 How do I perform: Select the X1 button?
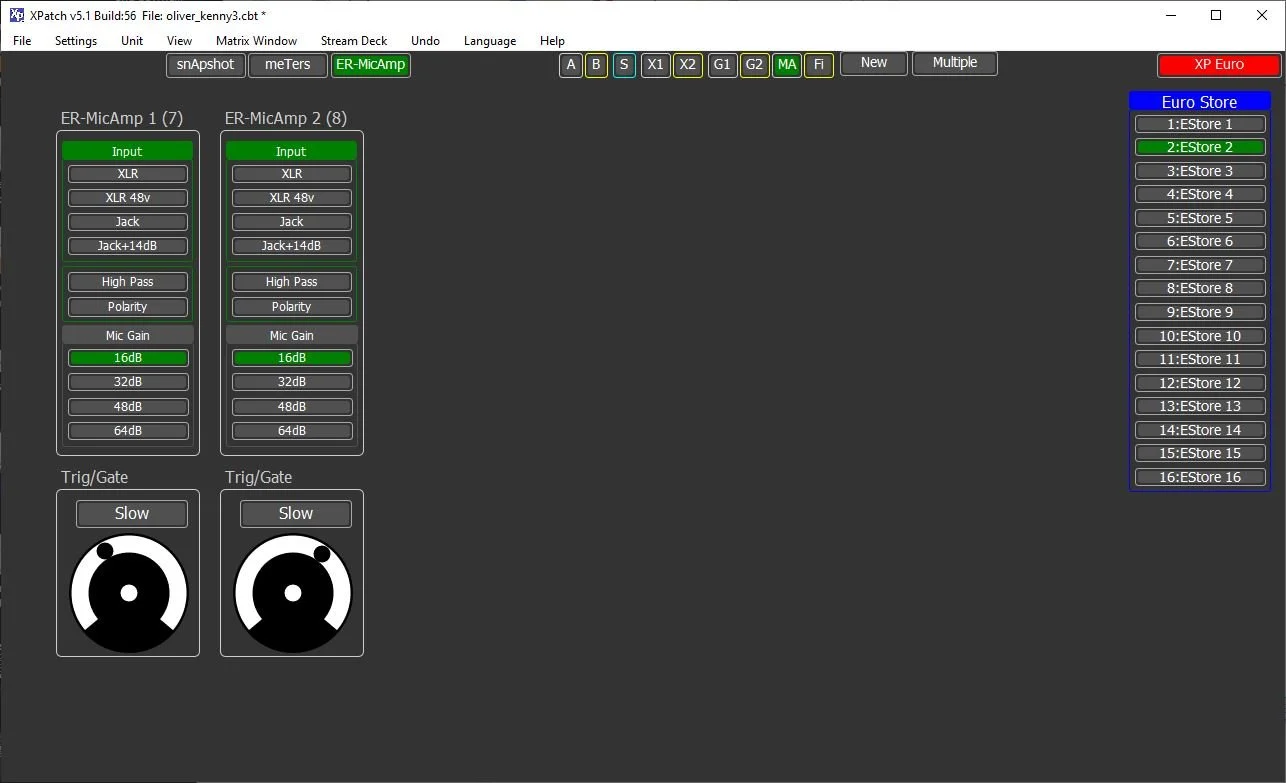(656, 65)
